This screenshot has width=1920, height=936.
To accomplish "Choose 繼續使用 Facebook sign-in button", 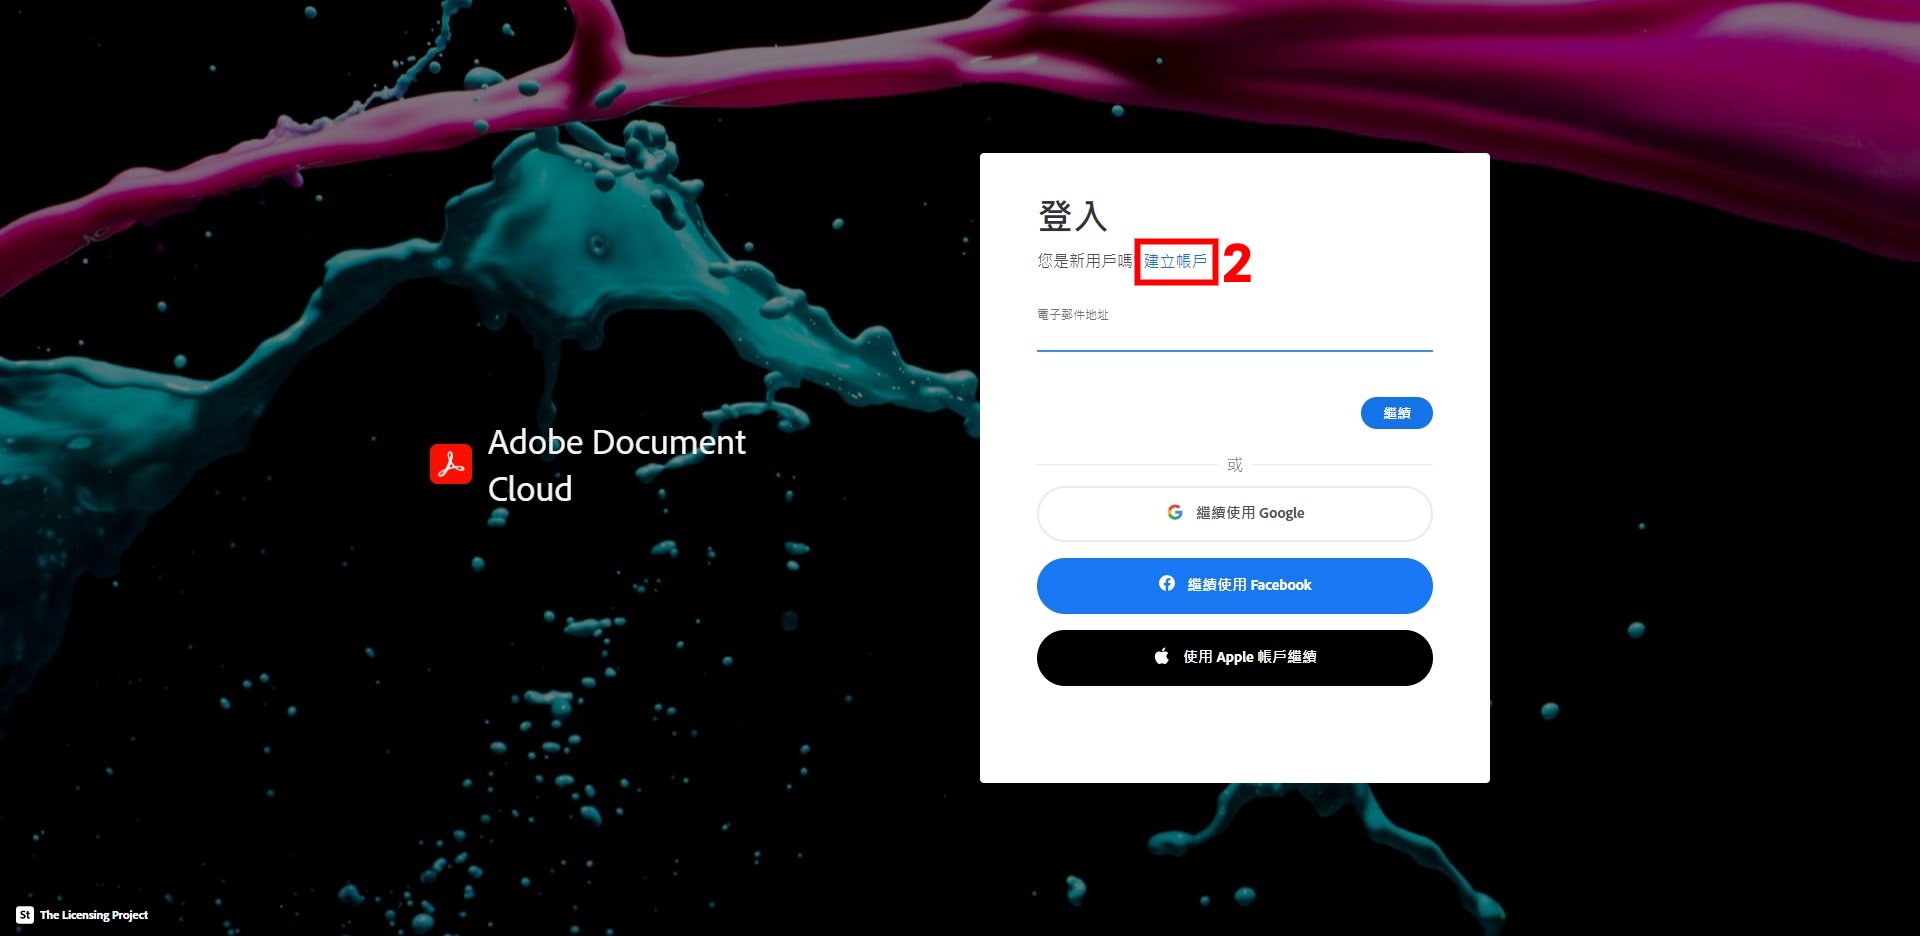I will coord(1235,586).
